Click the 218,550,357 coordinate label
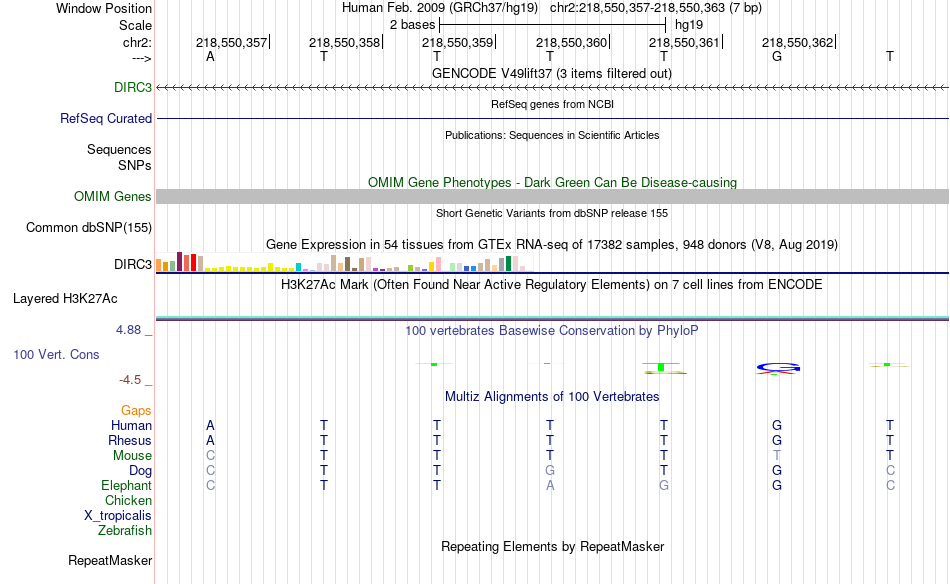Screen dimensions: 950x584 pyautogui.click(x=231, y=42)
